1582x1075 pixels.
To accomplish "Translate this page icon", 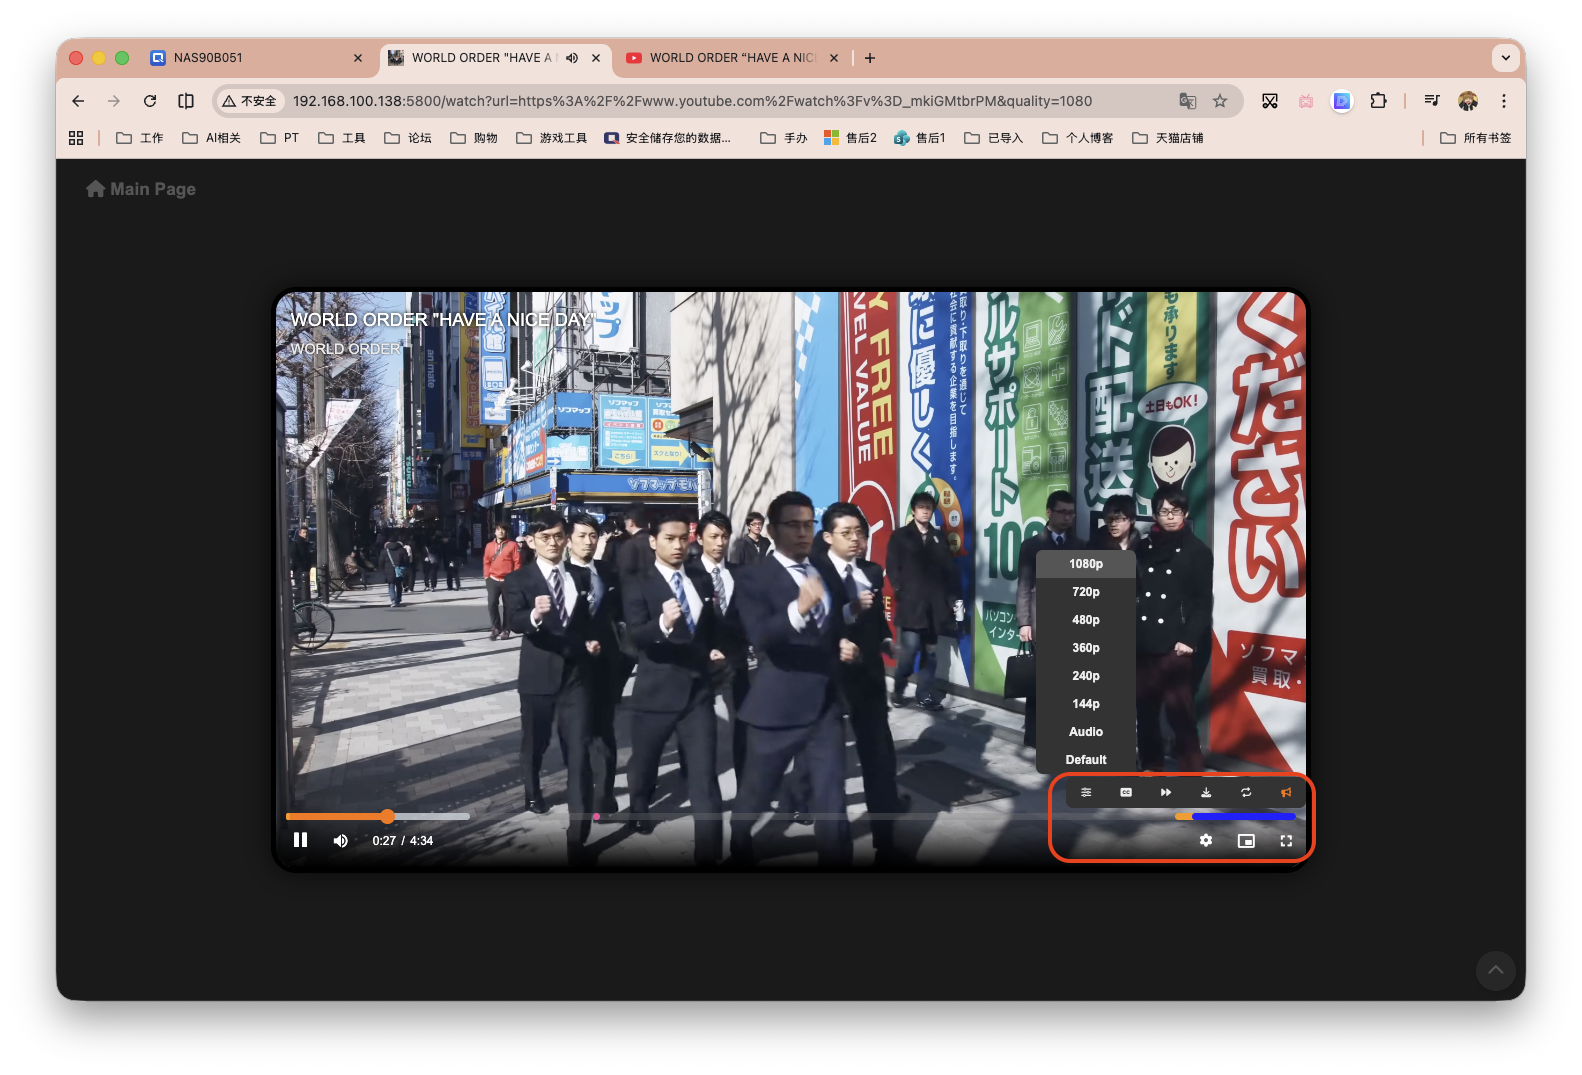I will [1188, 101].
